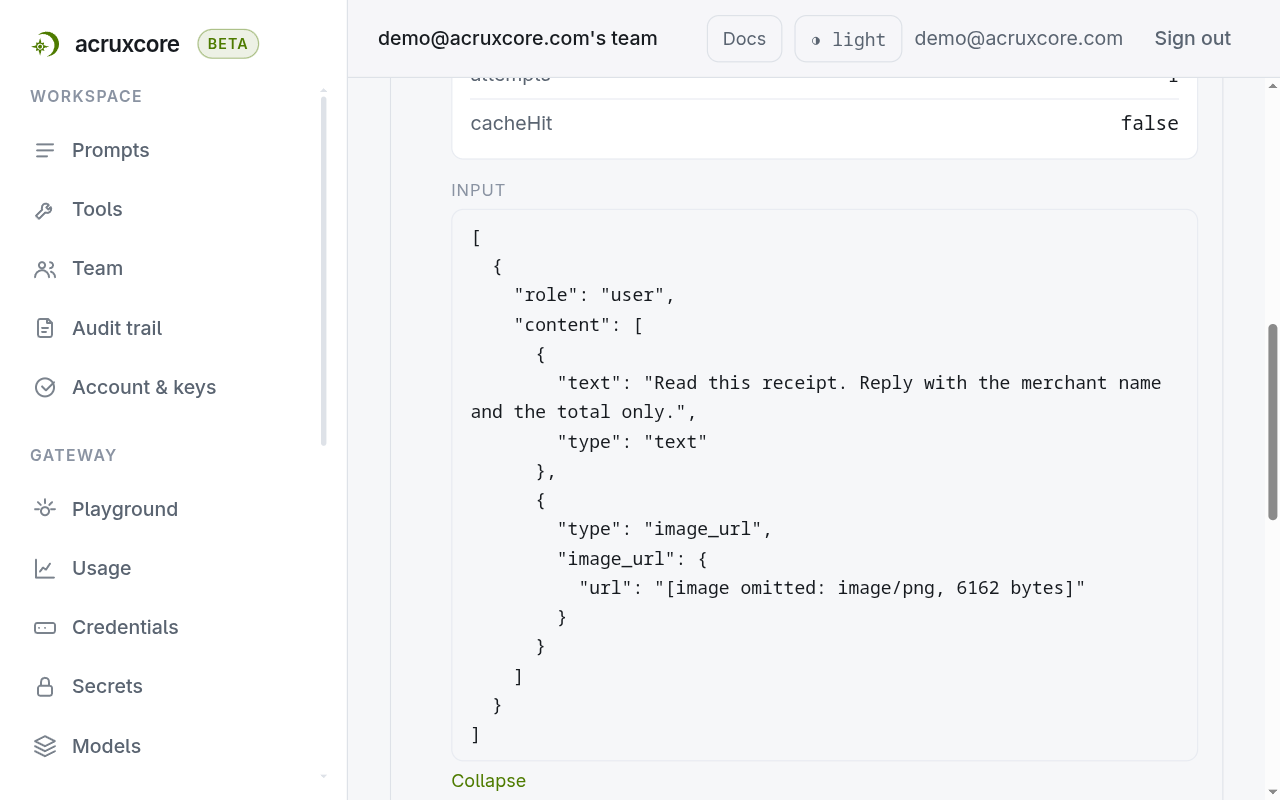Screen dimensions: 1280x800
Task: Click Sign out
Action: 1192,39
